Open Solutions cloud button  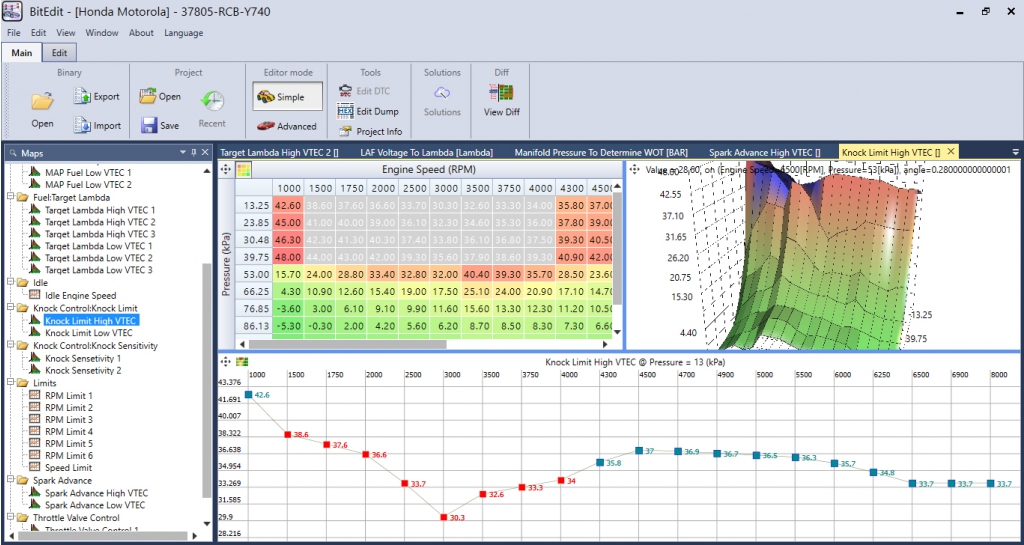[442, 101]
